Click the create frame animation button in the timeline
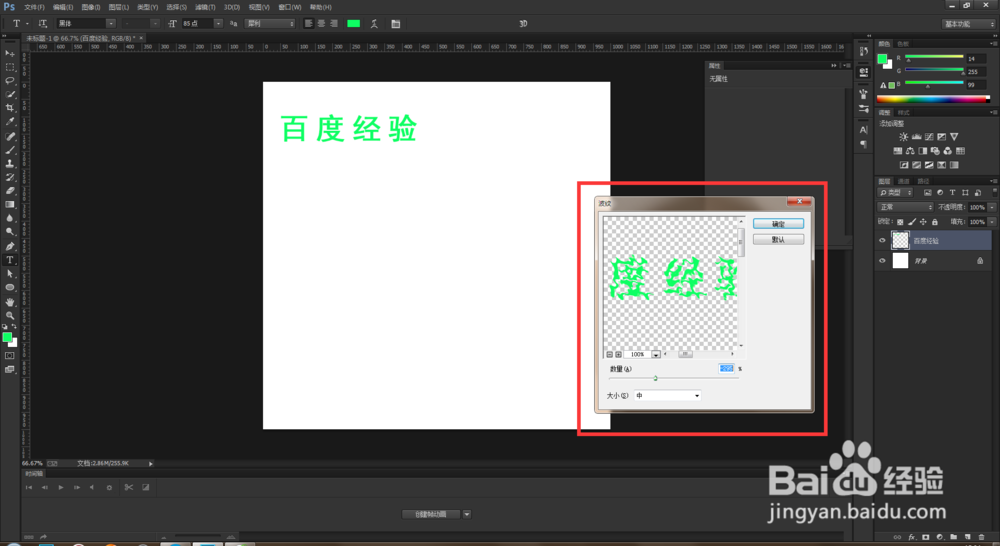Viewport: 1000px width, 546px height. pyautogui.click(x=431, y=514)
